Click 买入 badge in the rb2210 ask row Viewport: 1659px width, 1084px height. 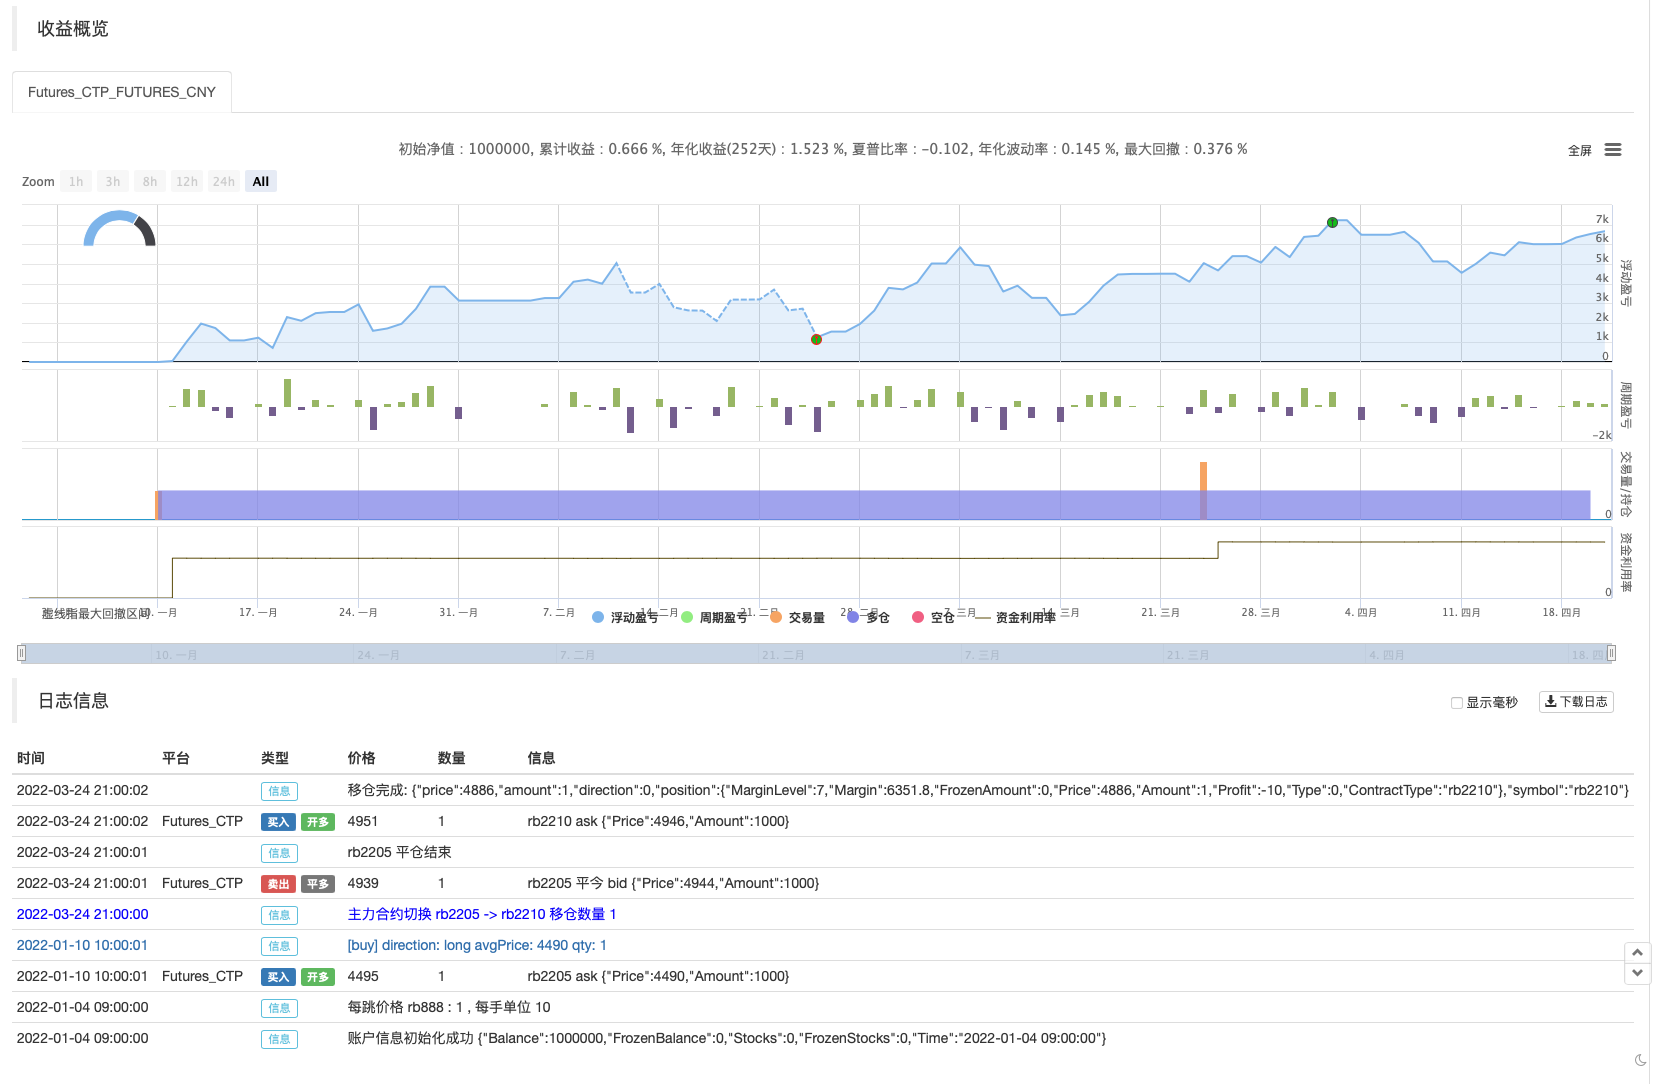pyautogui.click(x=278, y=822)
